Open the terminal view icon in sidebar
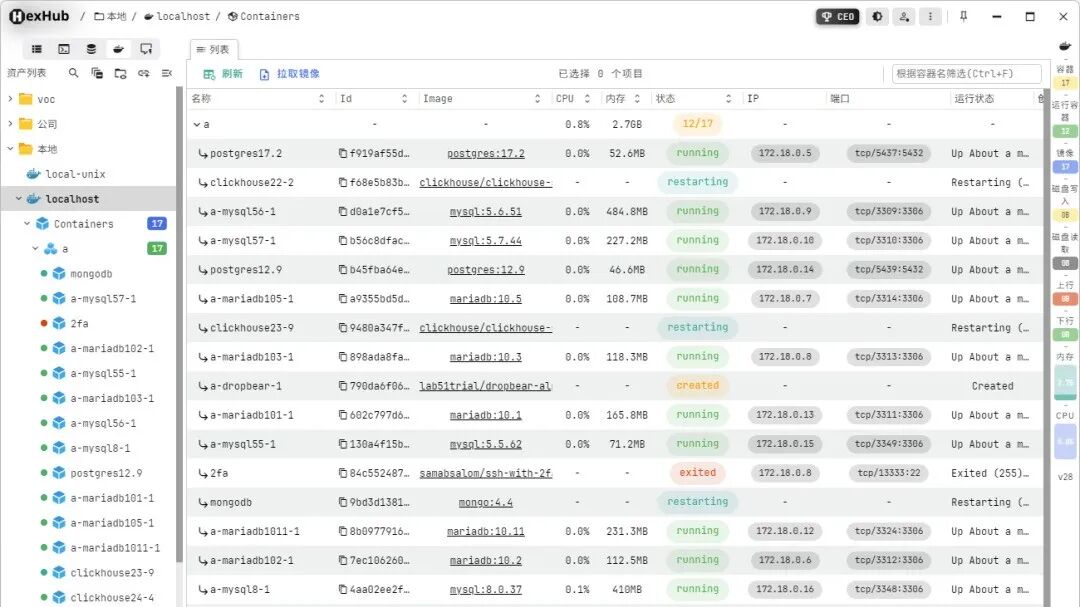Image resolution: width=1080 pixels, height=607 pixels. [x=64, y=49]
